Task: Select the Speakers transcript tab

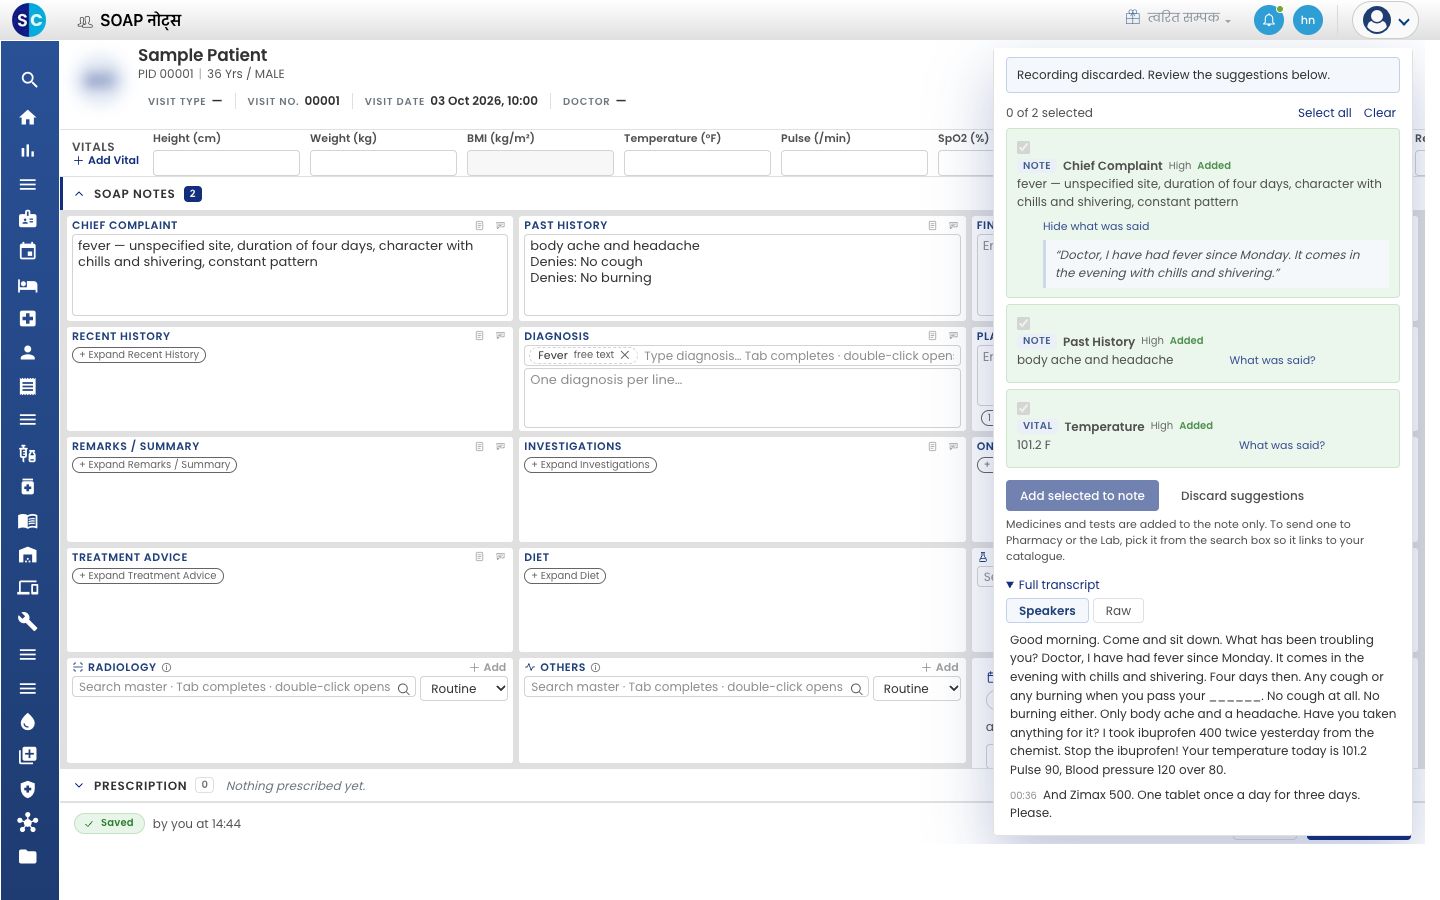Action: click(x=1047, y=611)
